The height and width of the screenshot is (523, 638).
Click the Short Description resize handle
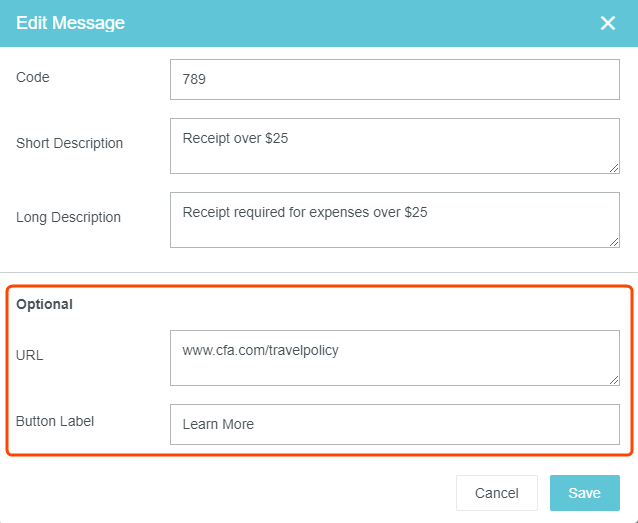pyautogui.click(x=614, y=168)
